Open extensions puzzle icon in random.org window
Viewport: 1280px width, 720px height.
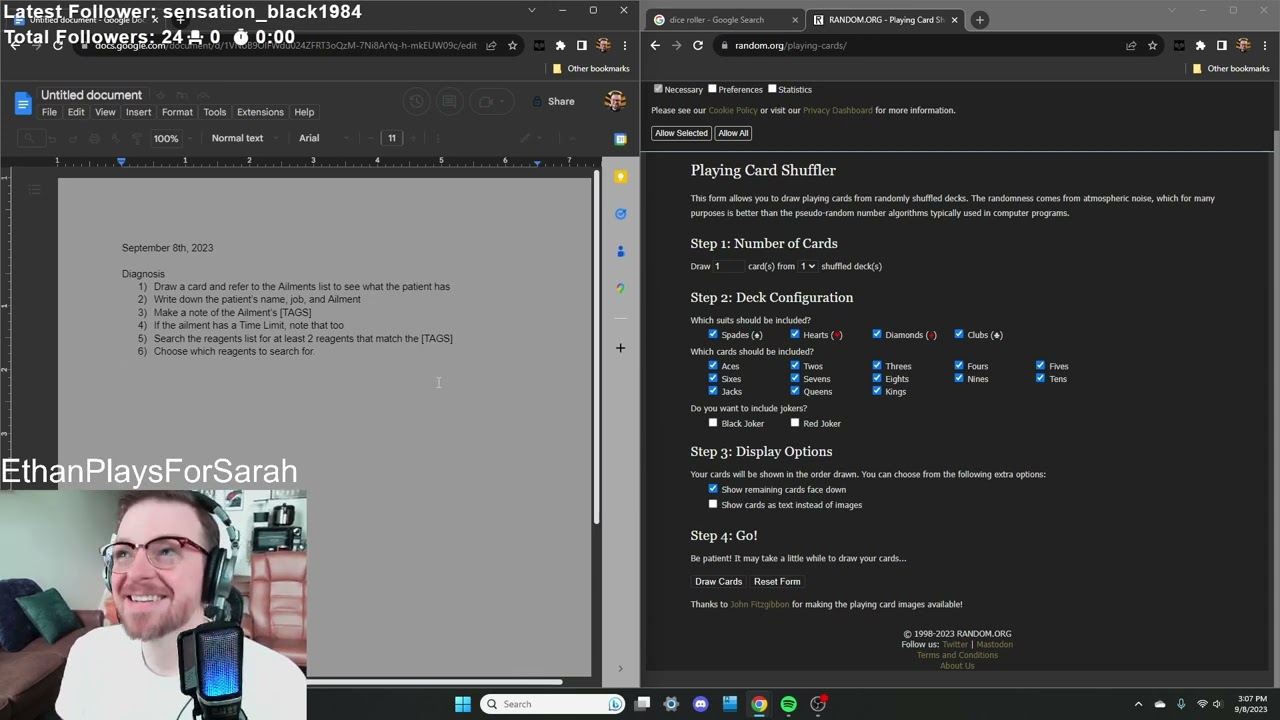pyautogui.click(x=1200, y=45)
